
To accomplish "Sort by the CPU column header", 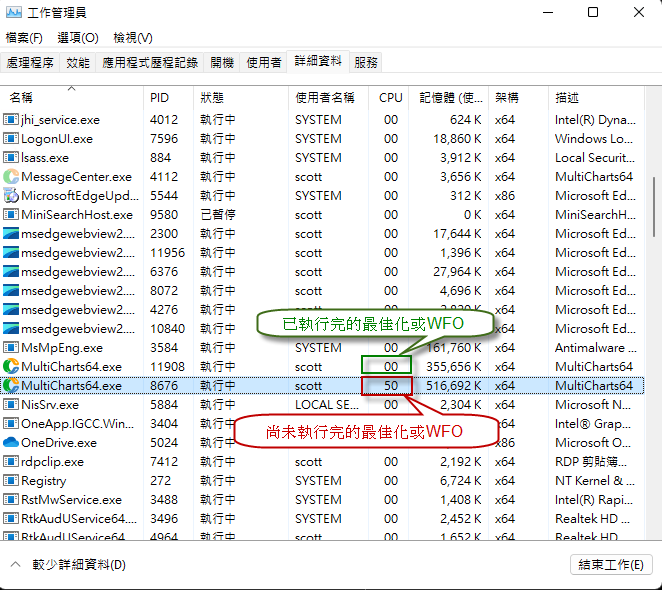I will [389, 98].
